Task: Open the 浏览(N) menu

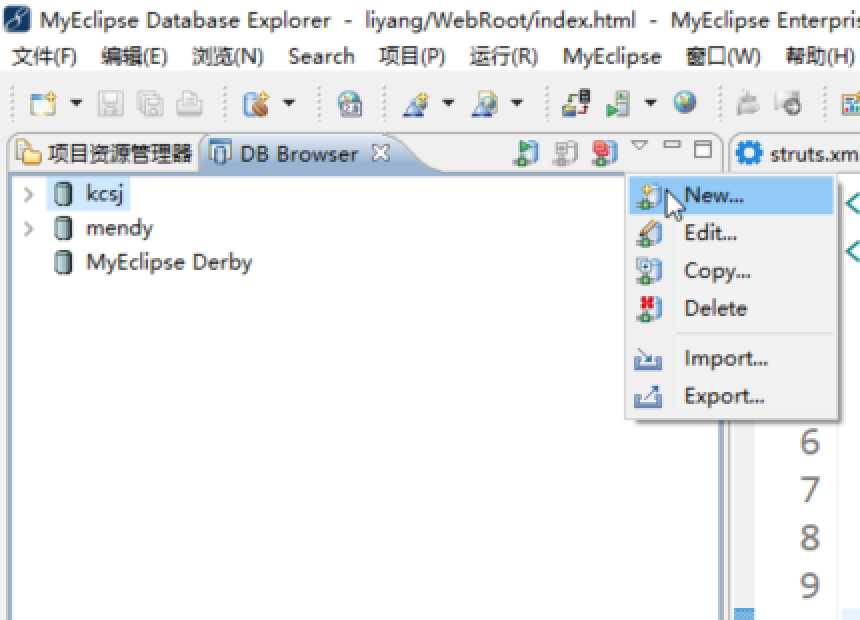Action: pos(228,57)
